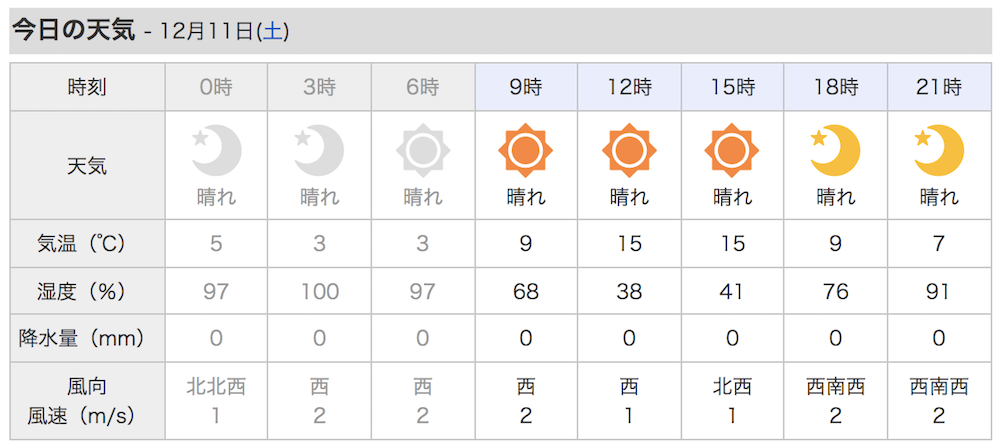Click the gray moon icon at 3時
The image size is (1000, 445).
319,150
